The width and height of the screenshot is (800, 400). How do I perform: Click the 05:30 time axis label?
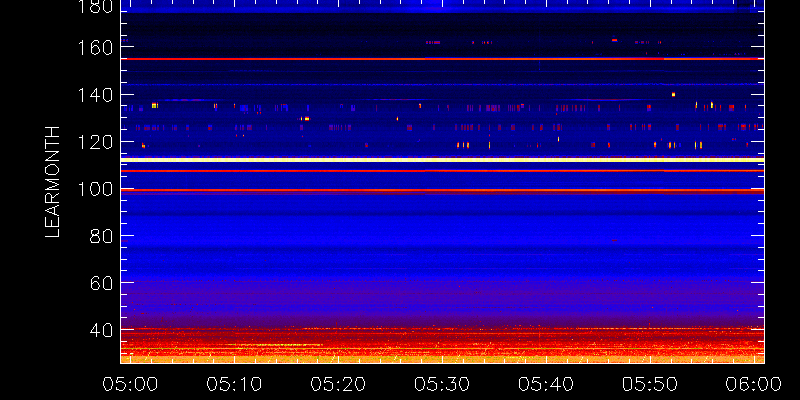[x=442, y=384]
